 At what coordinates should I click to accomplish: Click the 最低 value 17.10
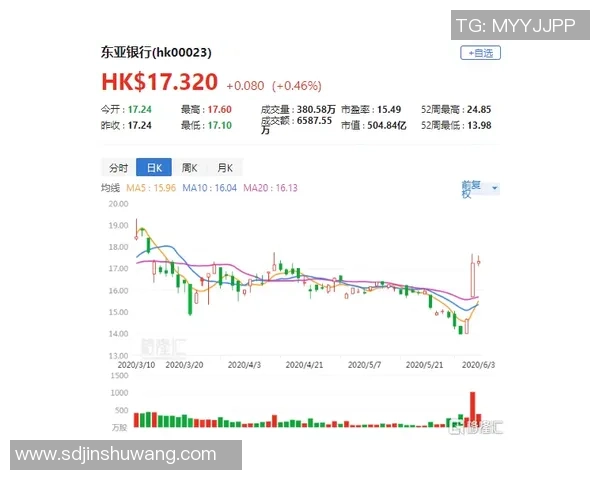220,125
